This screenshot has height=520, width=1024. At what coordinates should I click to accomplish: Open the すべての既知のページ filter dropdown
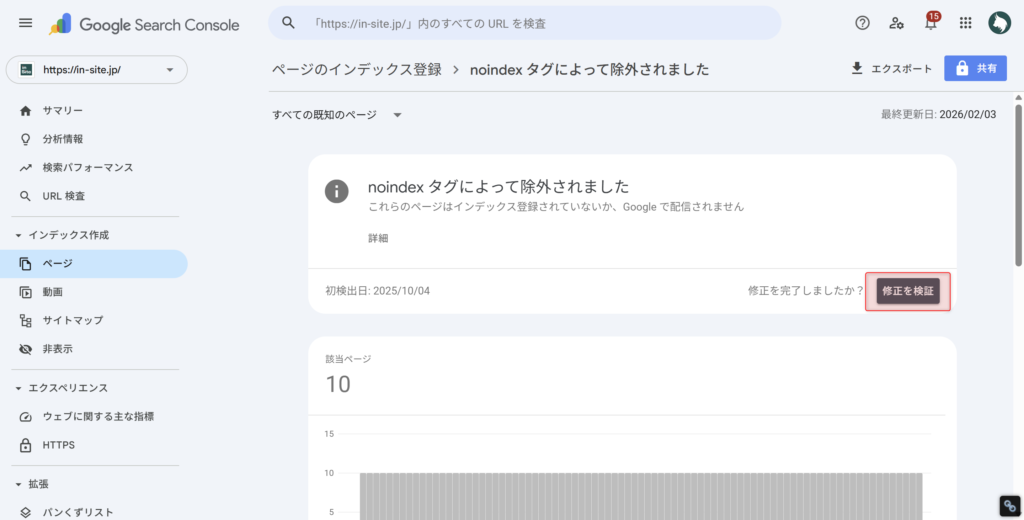tap(337, 115)
